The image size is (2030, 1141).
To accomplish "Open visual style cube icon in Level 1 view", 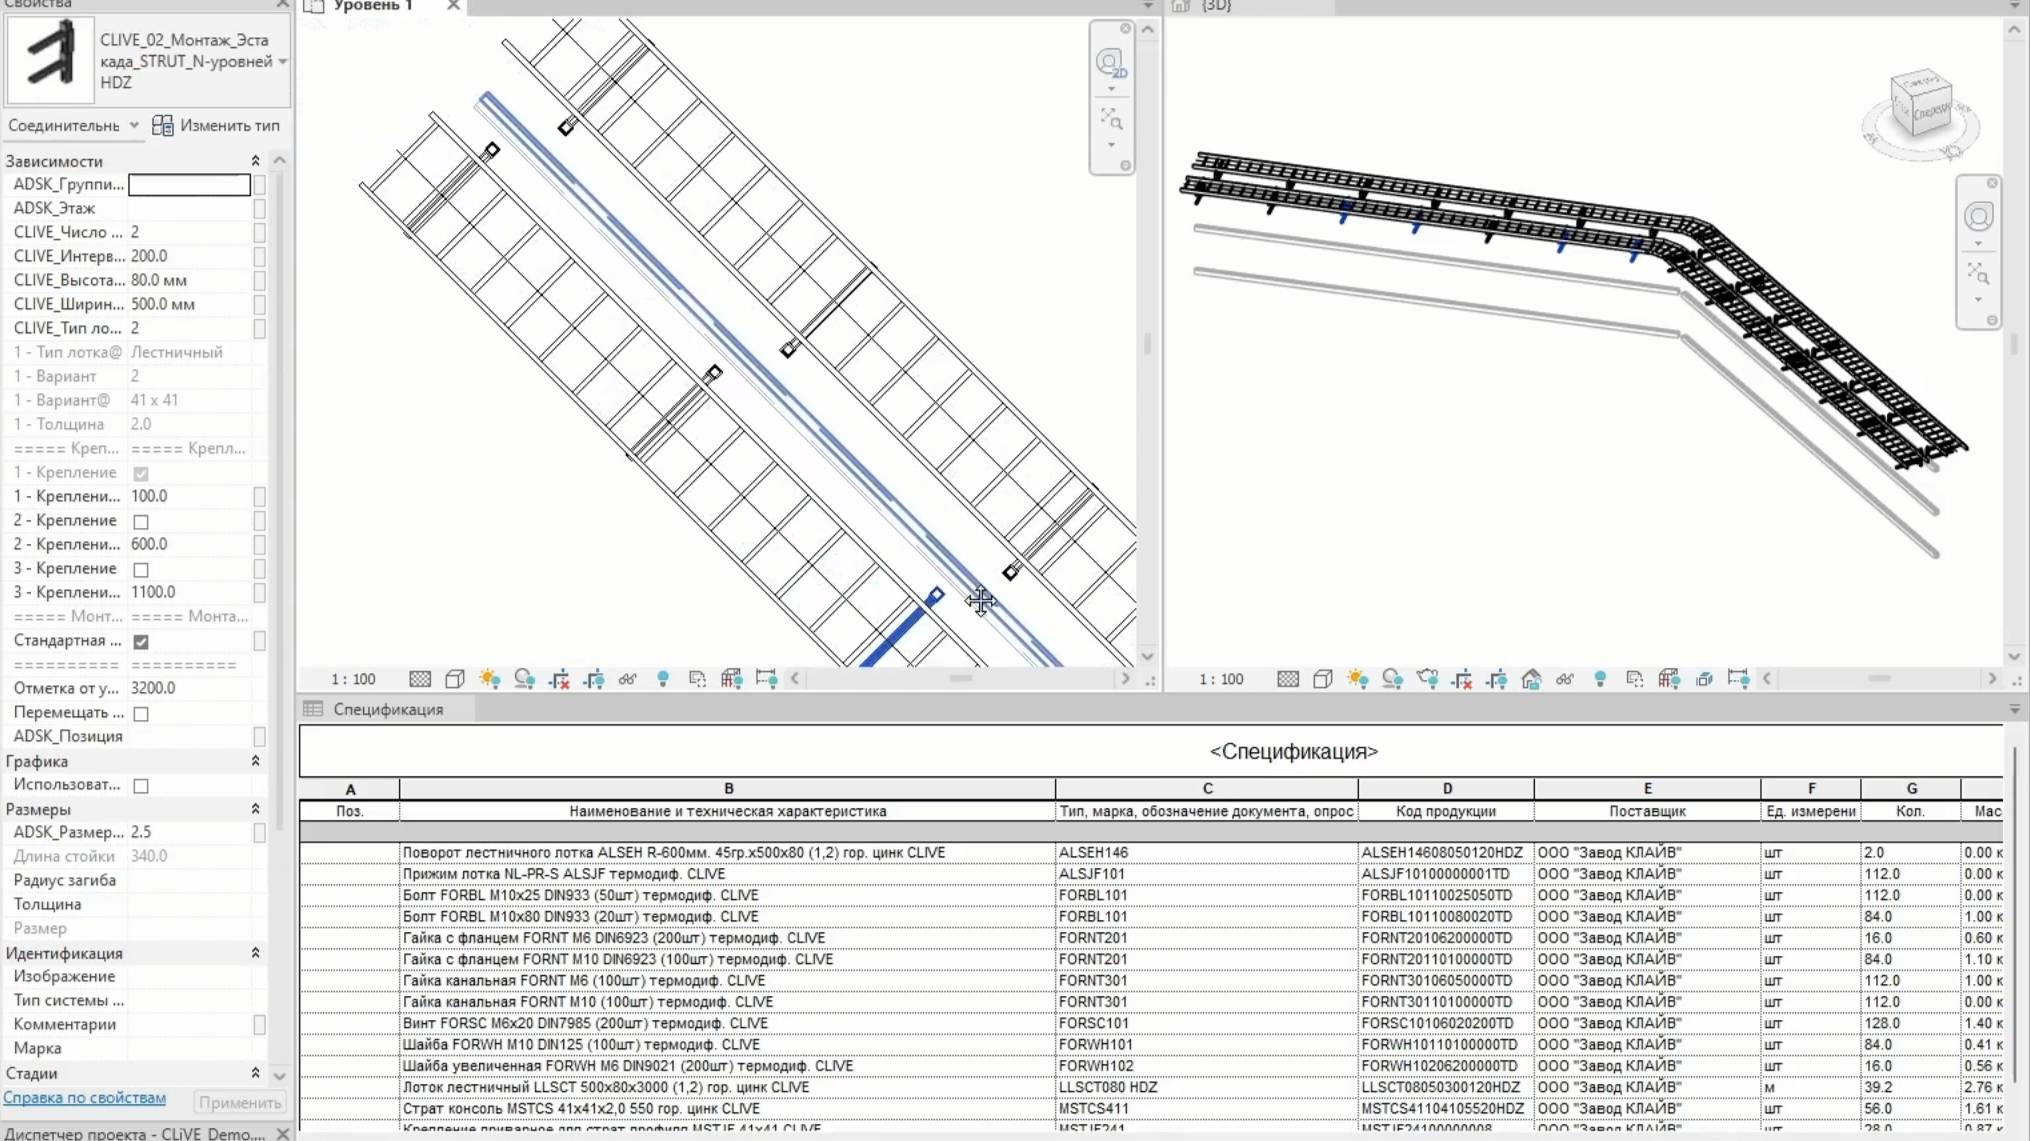I will (x=455, y=679).
